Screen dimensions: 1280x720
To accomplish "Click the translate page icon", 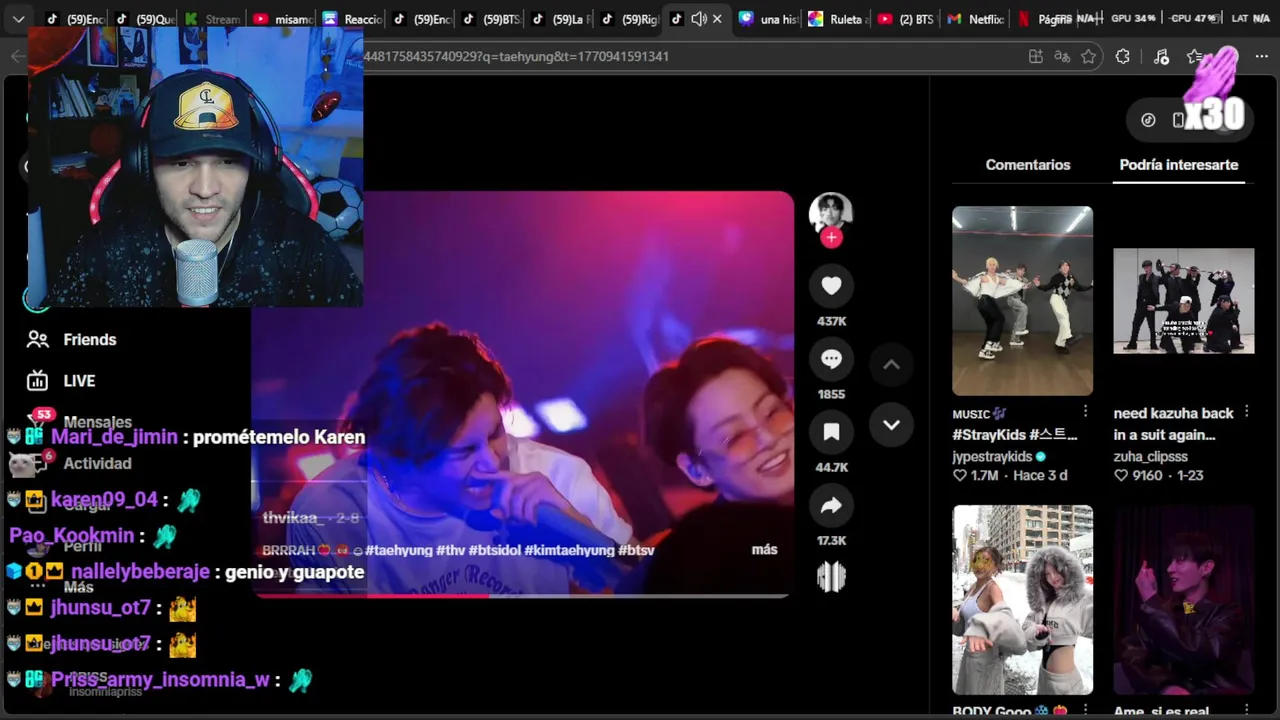I will tap(1062, 57).
